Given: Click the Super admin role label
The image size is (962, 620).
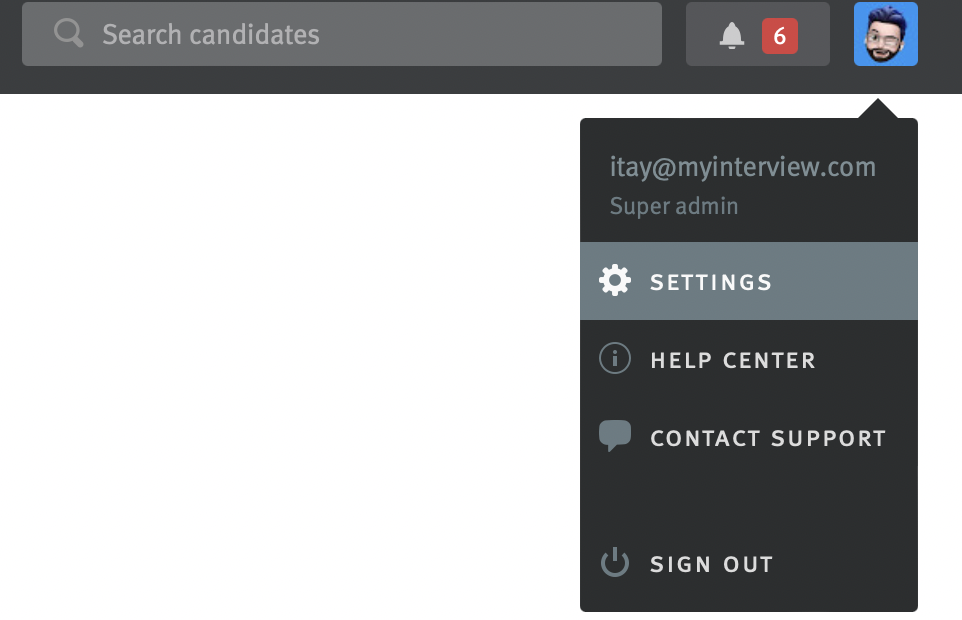Looking at the screenshot, I should [674, 206].
